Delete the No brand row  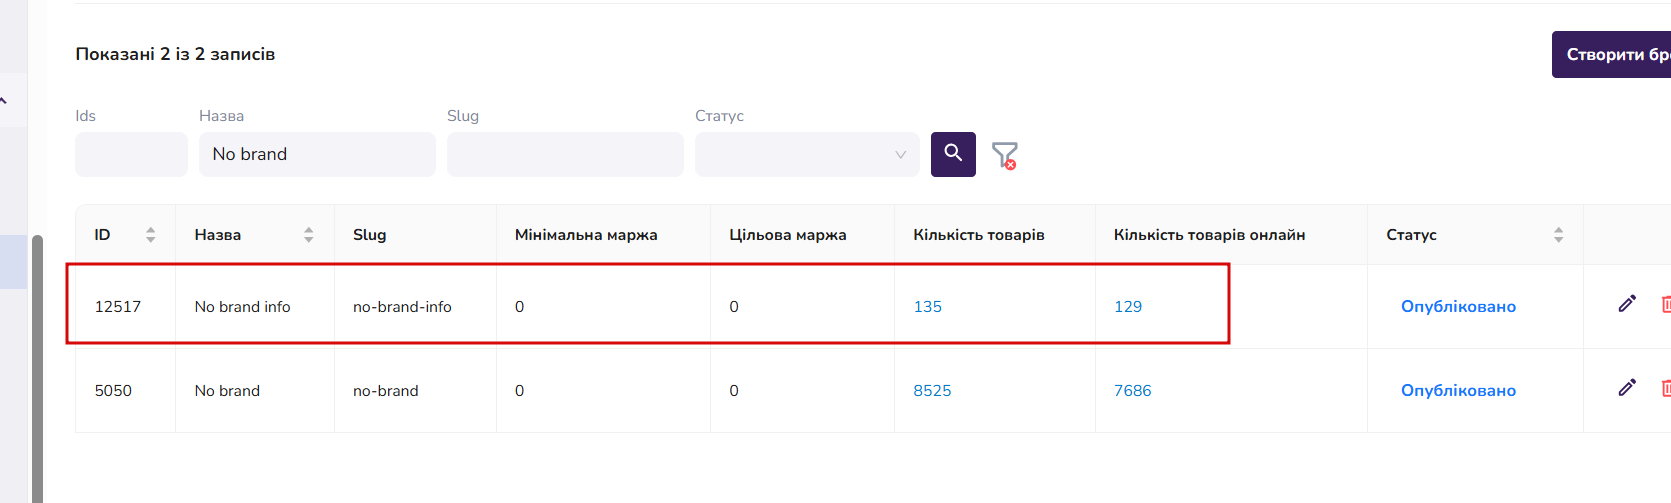coord(1665,388)
